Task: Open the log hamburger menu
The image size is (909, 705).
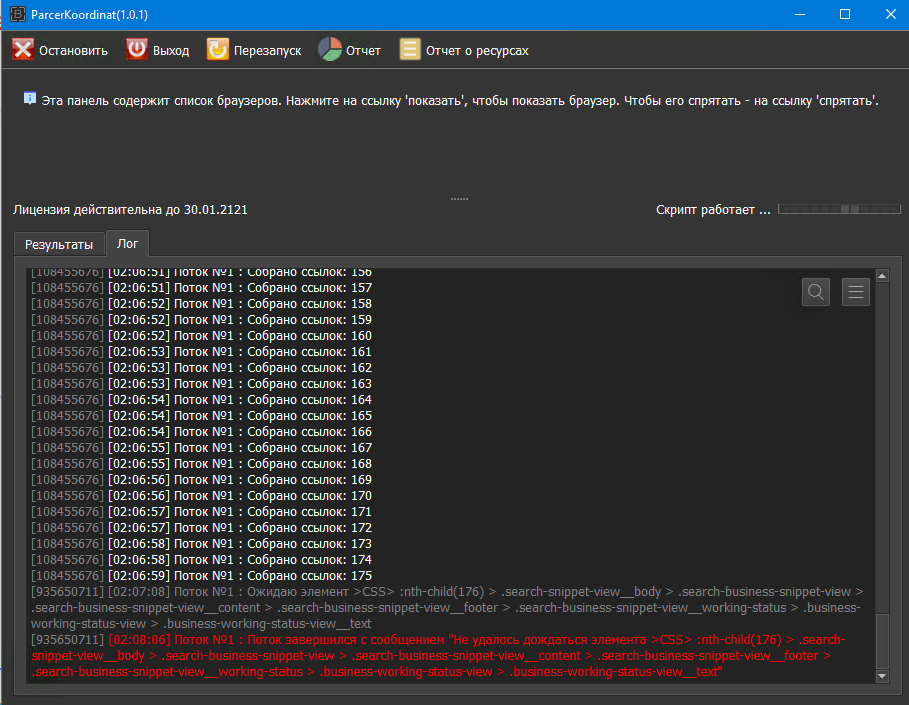Action: 856,292
